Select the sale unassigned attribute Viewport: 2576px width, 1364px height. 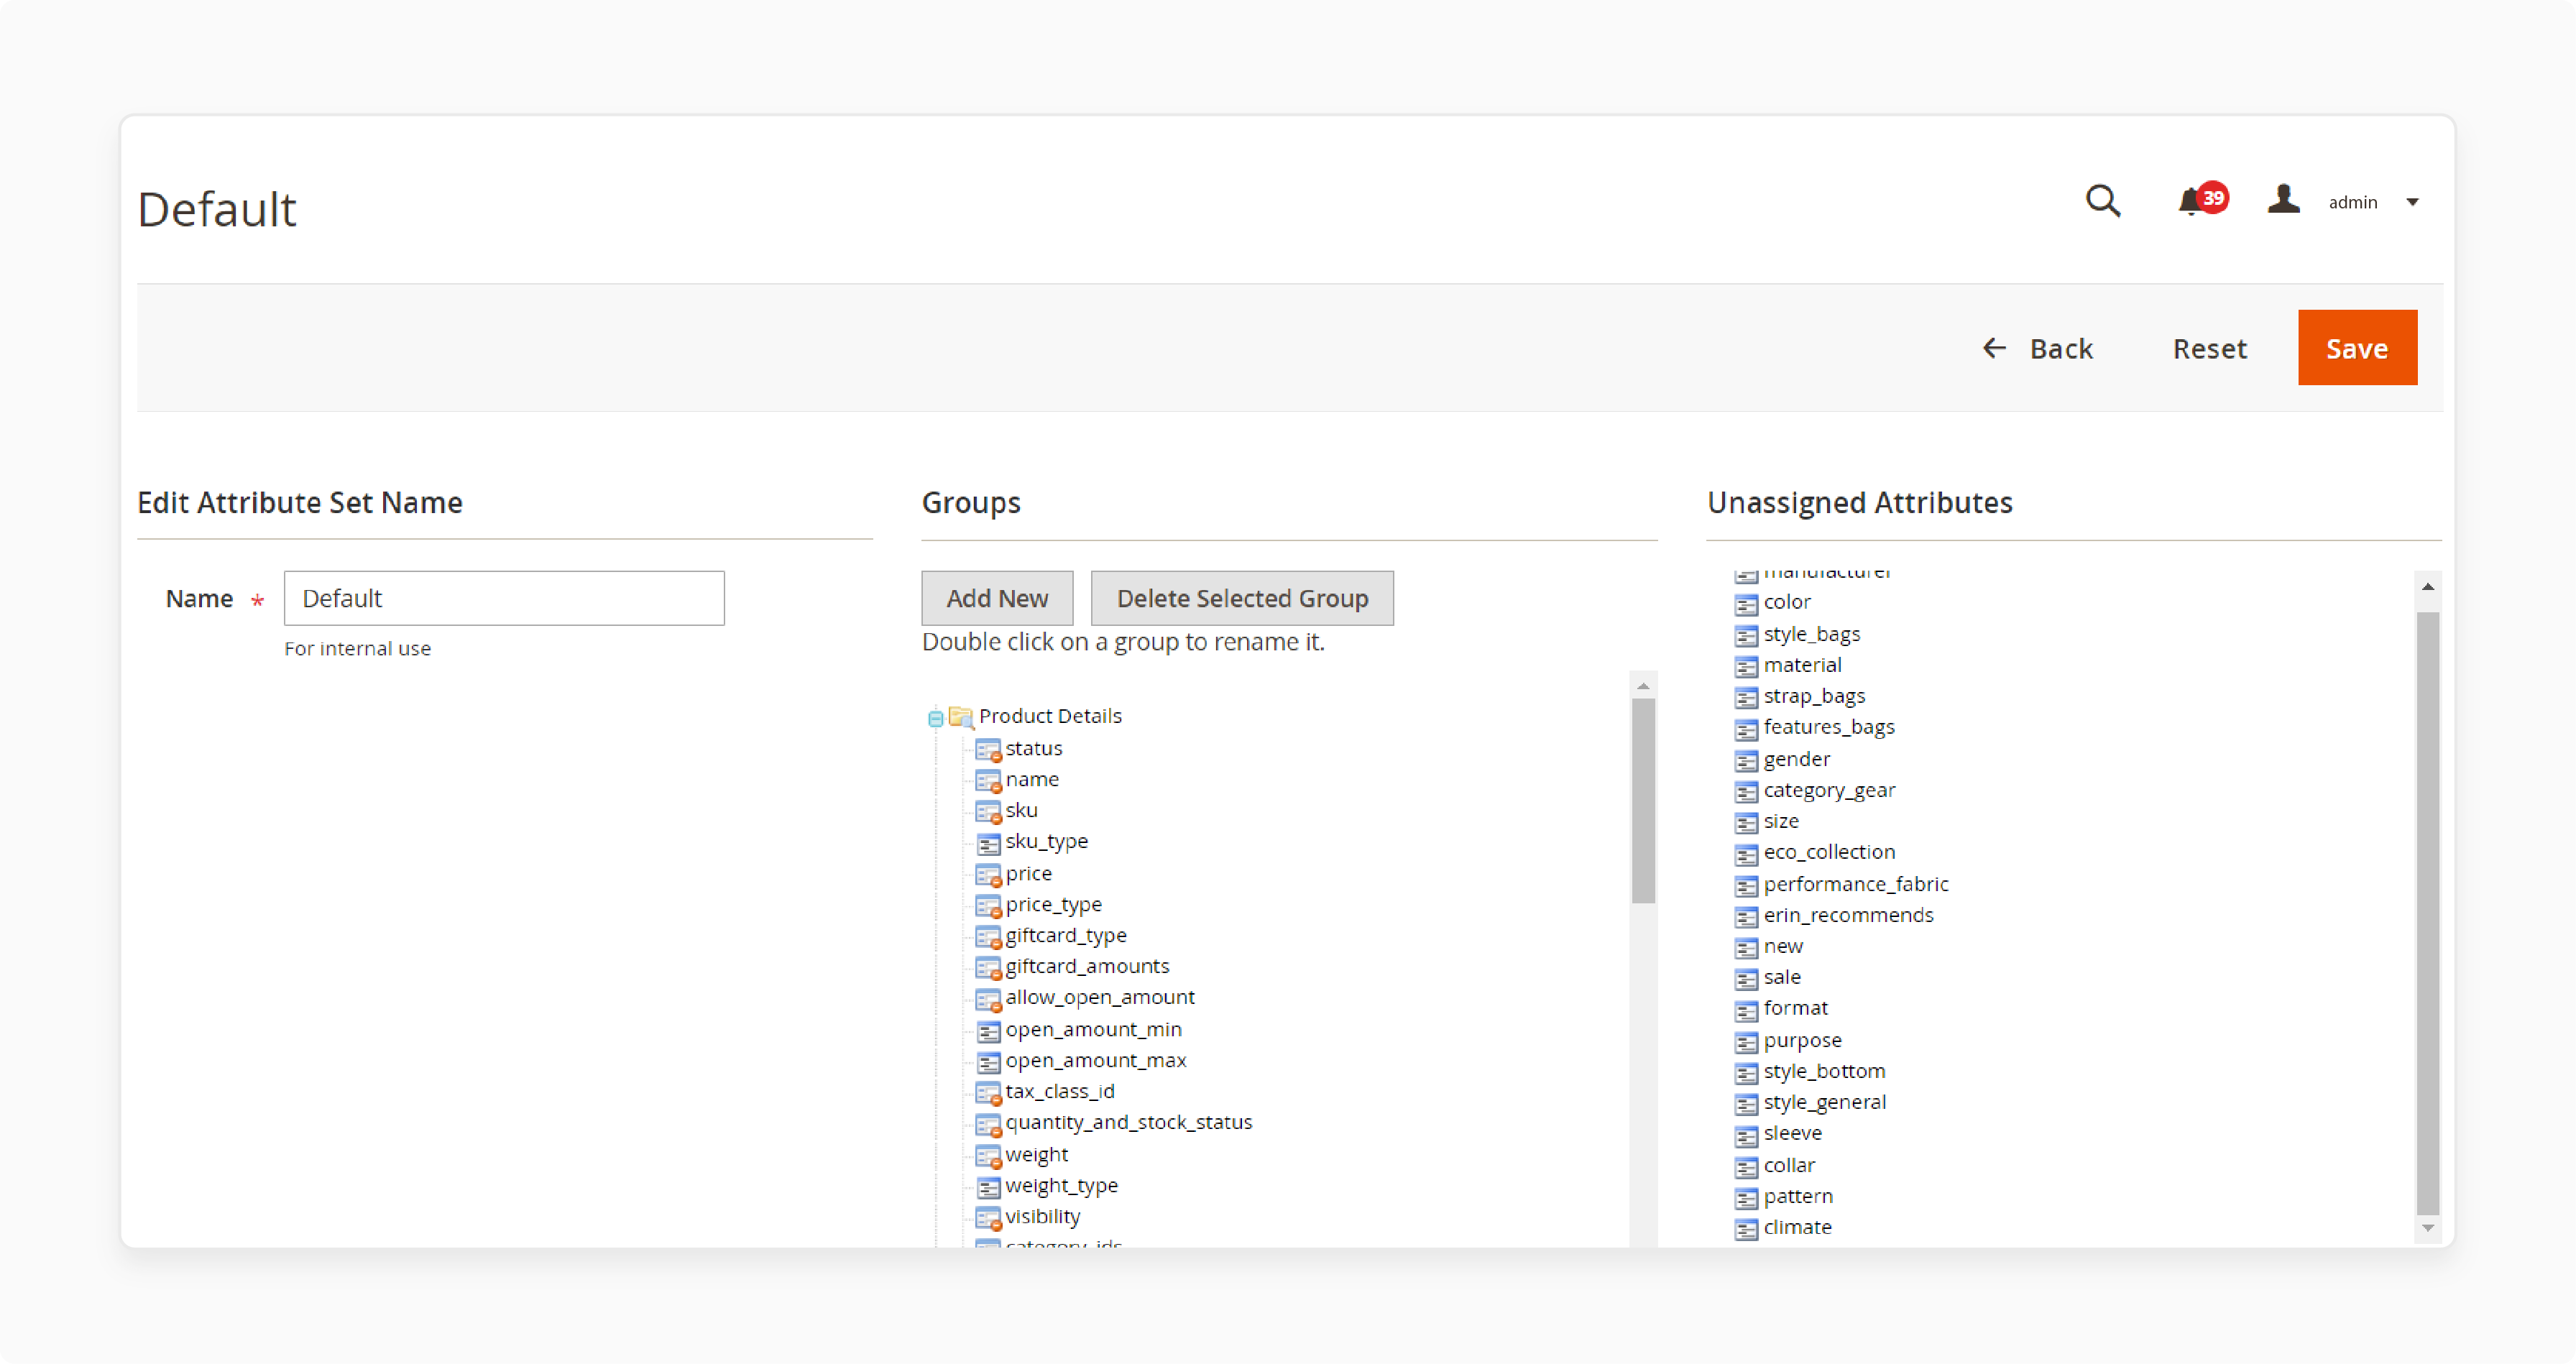click(1782, 977)
